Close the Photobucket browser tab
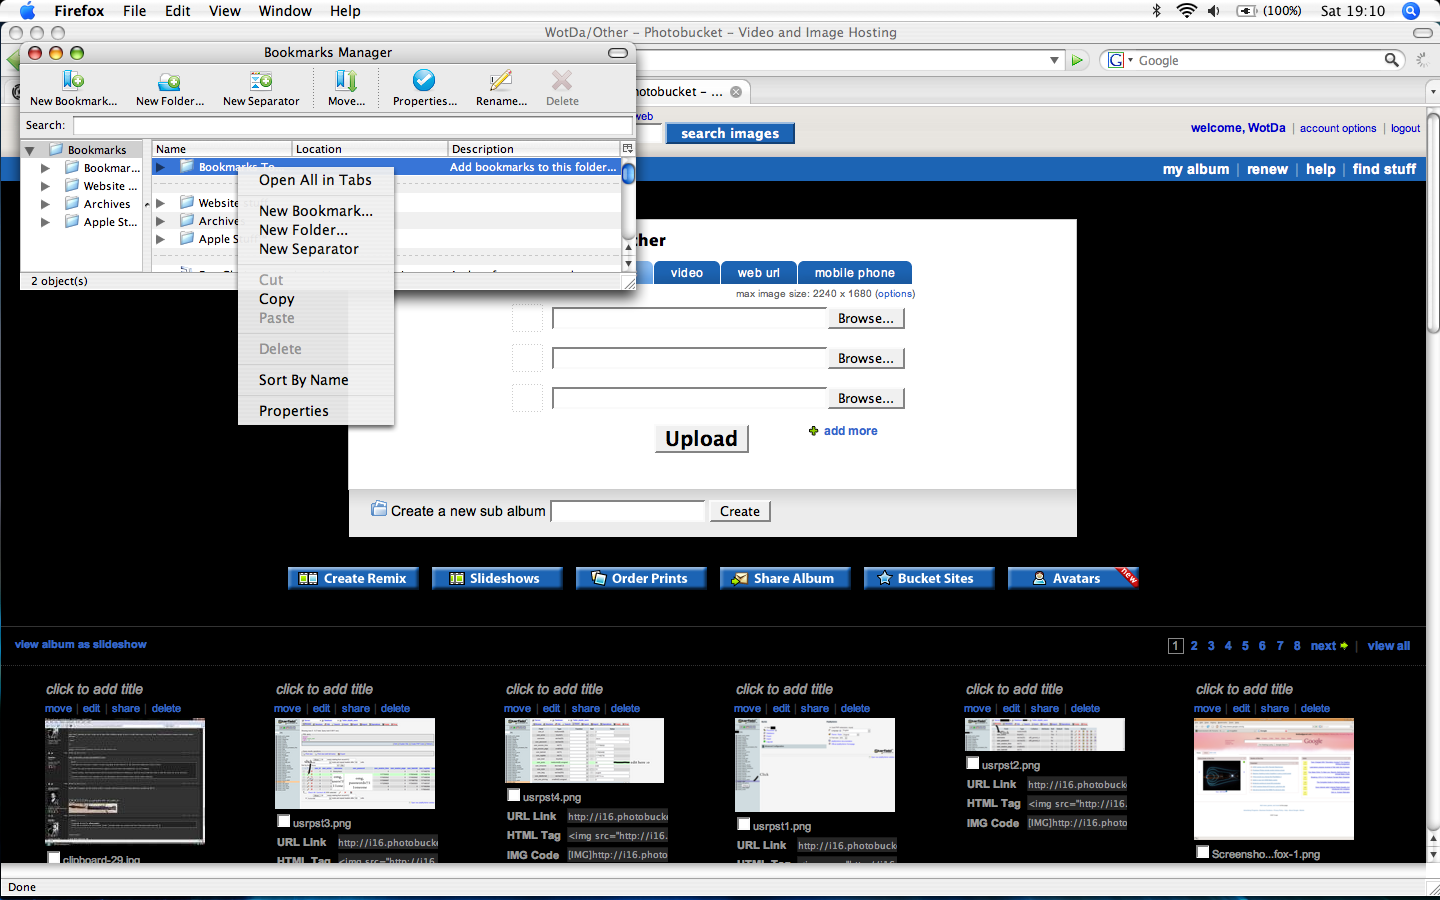1440x900 pixels. (x=736, y=92)
